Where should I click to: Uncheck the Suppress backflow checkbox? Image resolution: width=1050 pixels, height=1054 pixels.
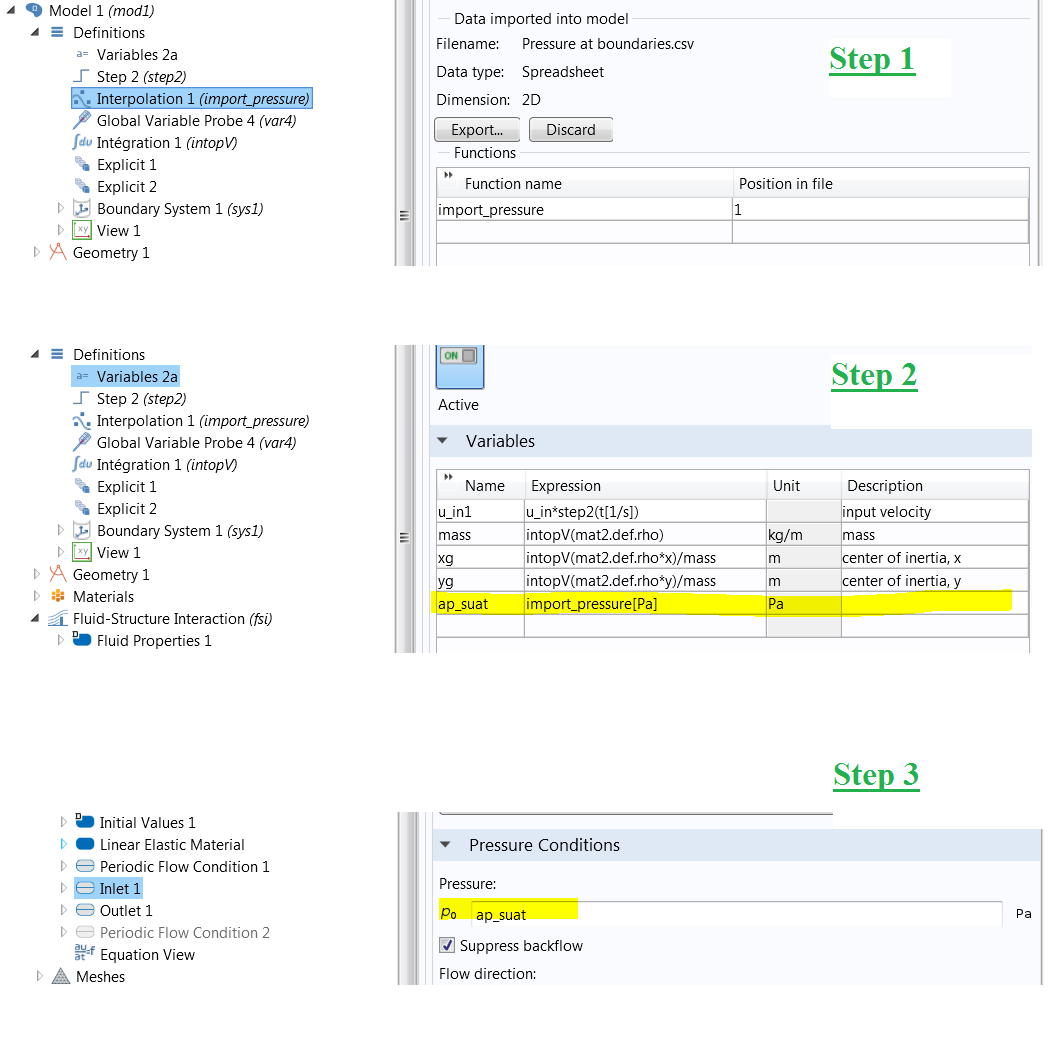click(447, 946)
